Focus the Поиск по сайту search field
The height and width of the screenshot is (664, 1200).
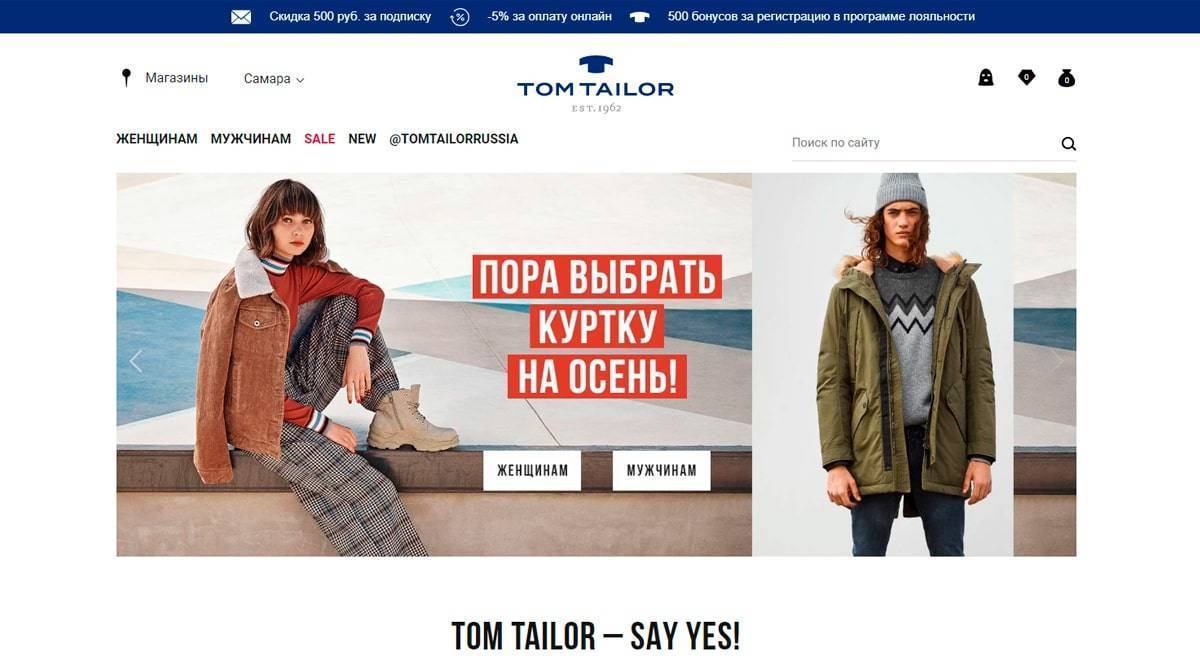(x=920, y=143)
